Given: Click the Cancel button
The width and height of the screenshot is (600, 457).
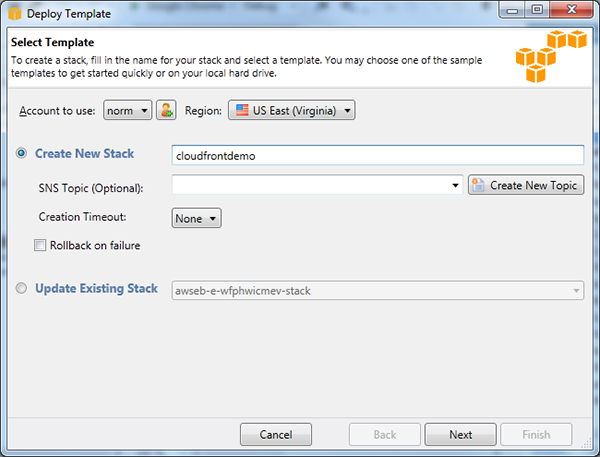Looking at the screenshot, I should click(x=276, y=434).
